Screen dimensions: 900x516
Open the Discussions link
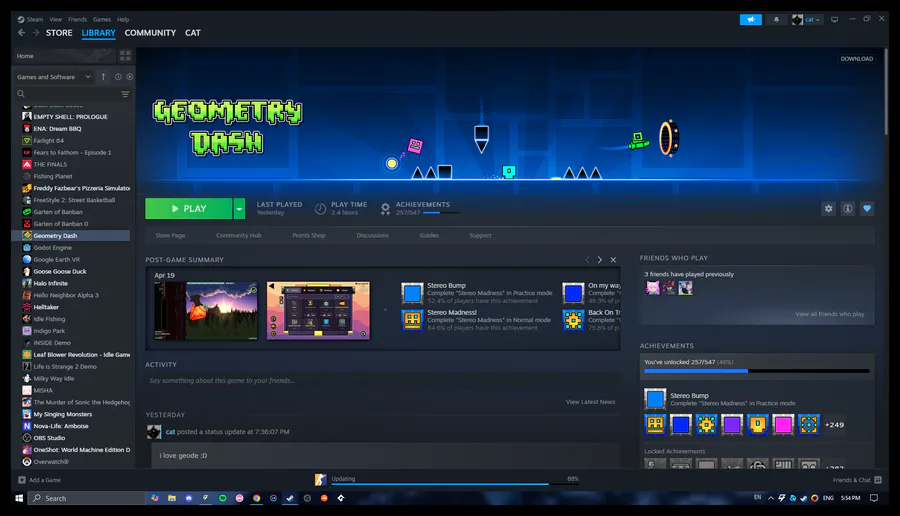click(x=373, y=235)
